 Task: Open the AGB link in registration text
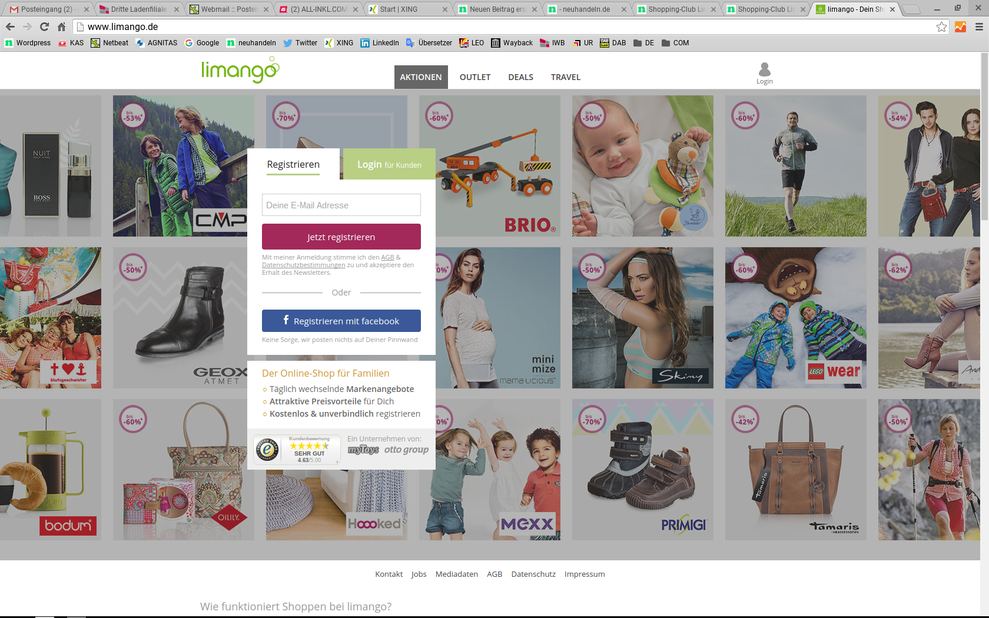[387, 257]
